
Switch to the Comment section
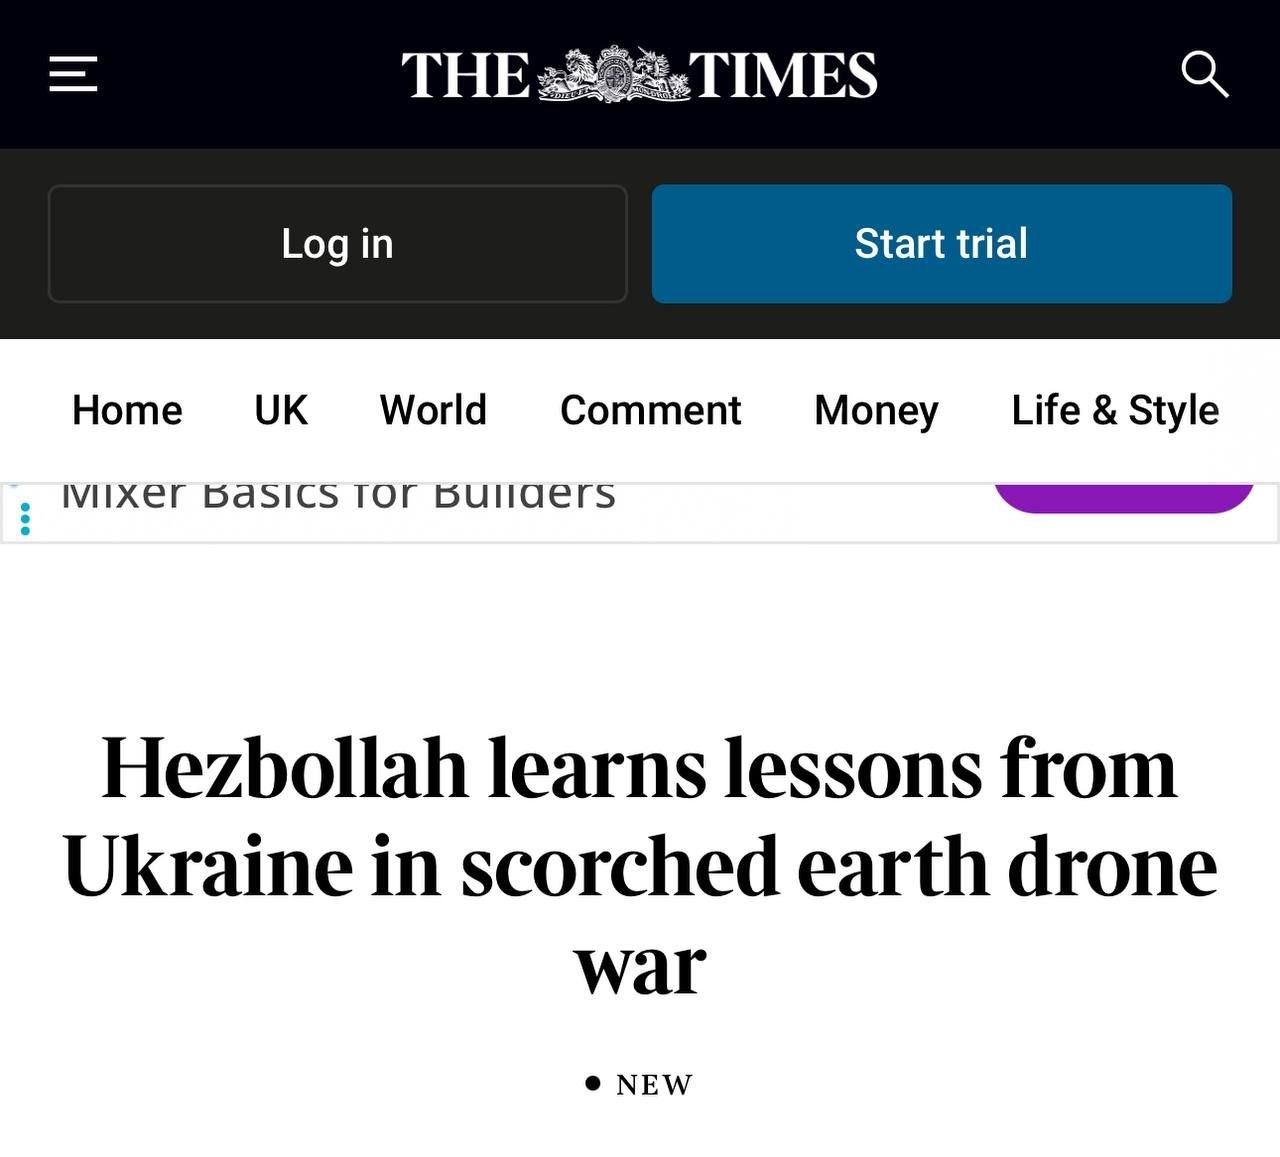click(650, 410)
